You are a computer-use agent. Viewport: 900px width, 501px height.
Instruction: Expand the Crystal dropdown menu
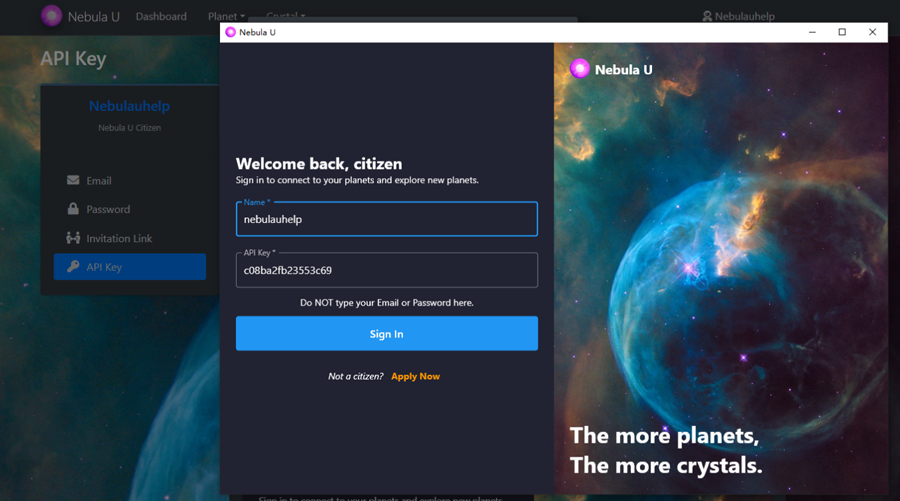pyautogui.click(x=285, y=15)
